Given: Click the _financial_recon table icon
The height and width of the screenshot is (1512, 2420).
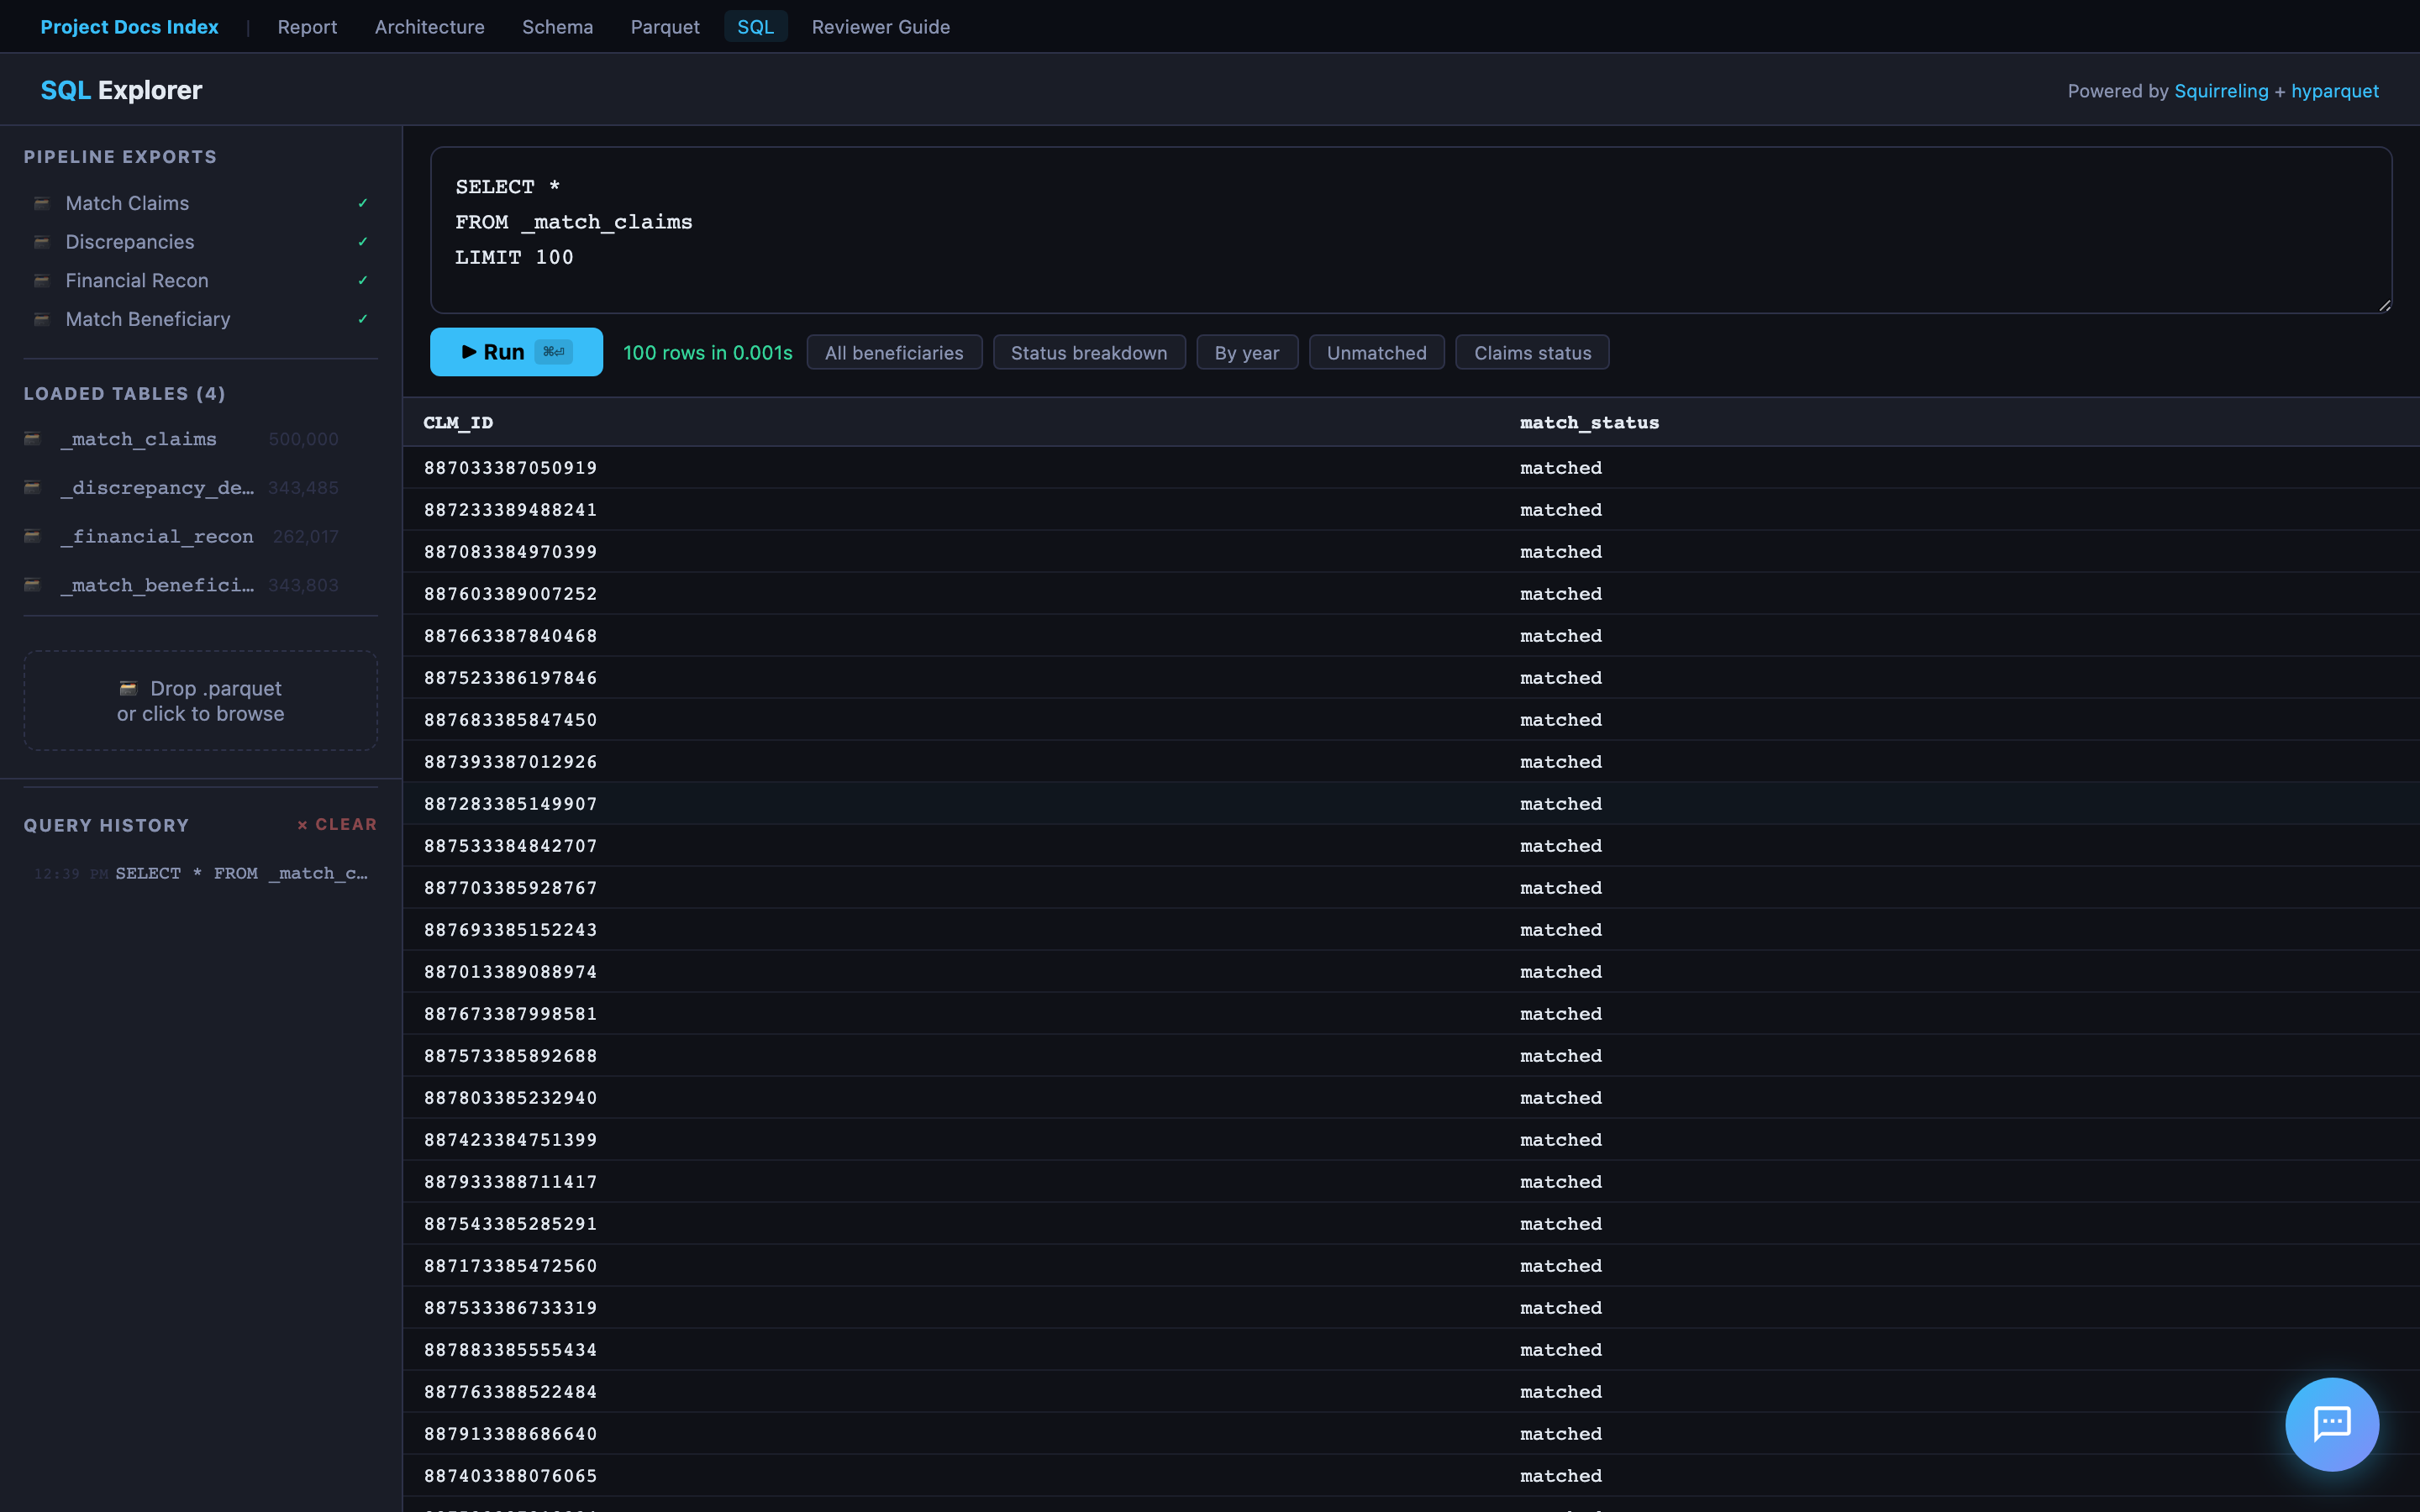Looking at the screenshot, I should [33, 536].
